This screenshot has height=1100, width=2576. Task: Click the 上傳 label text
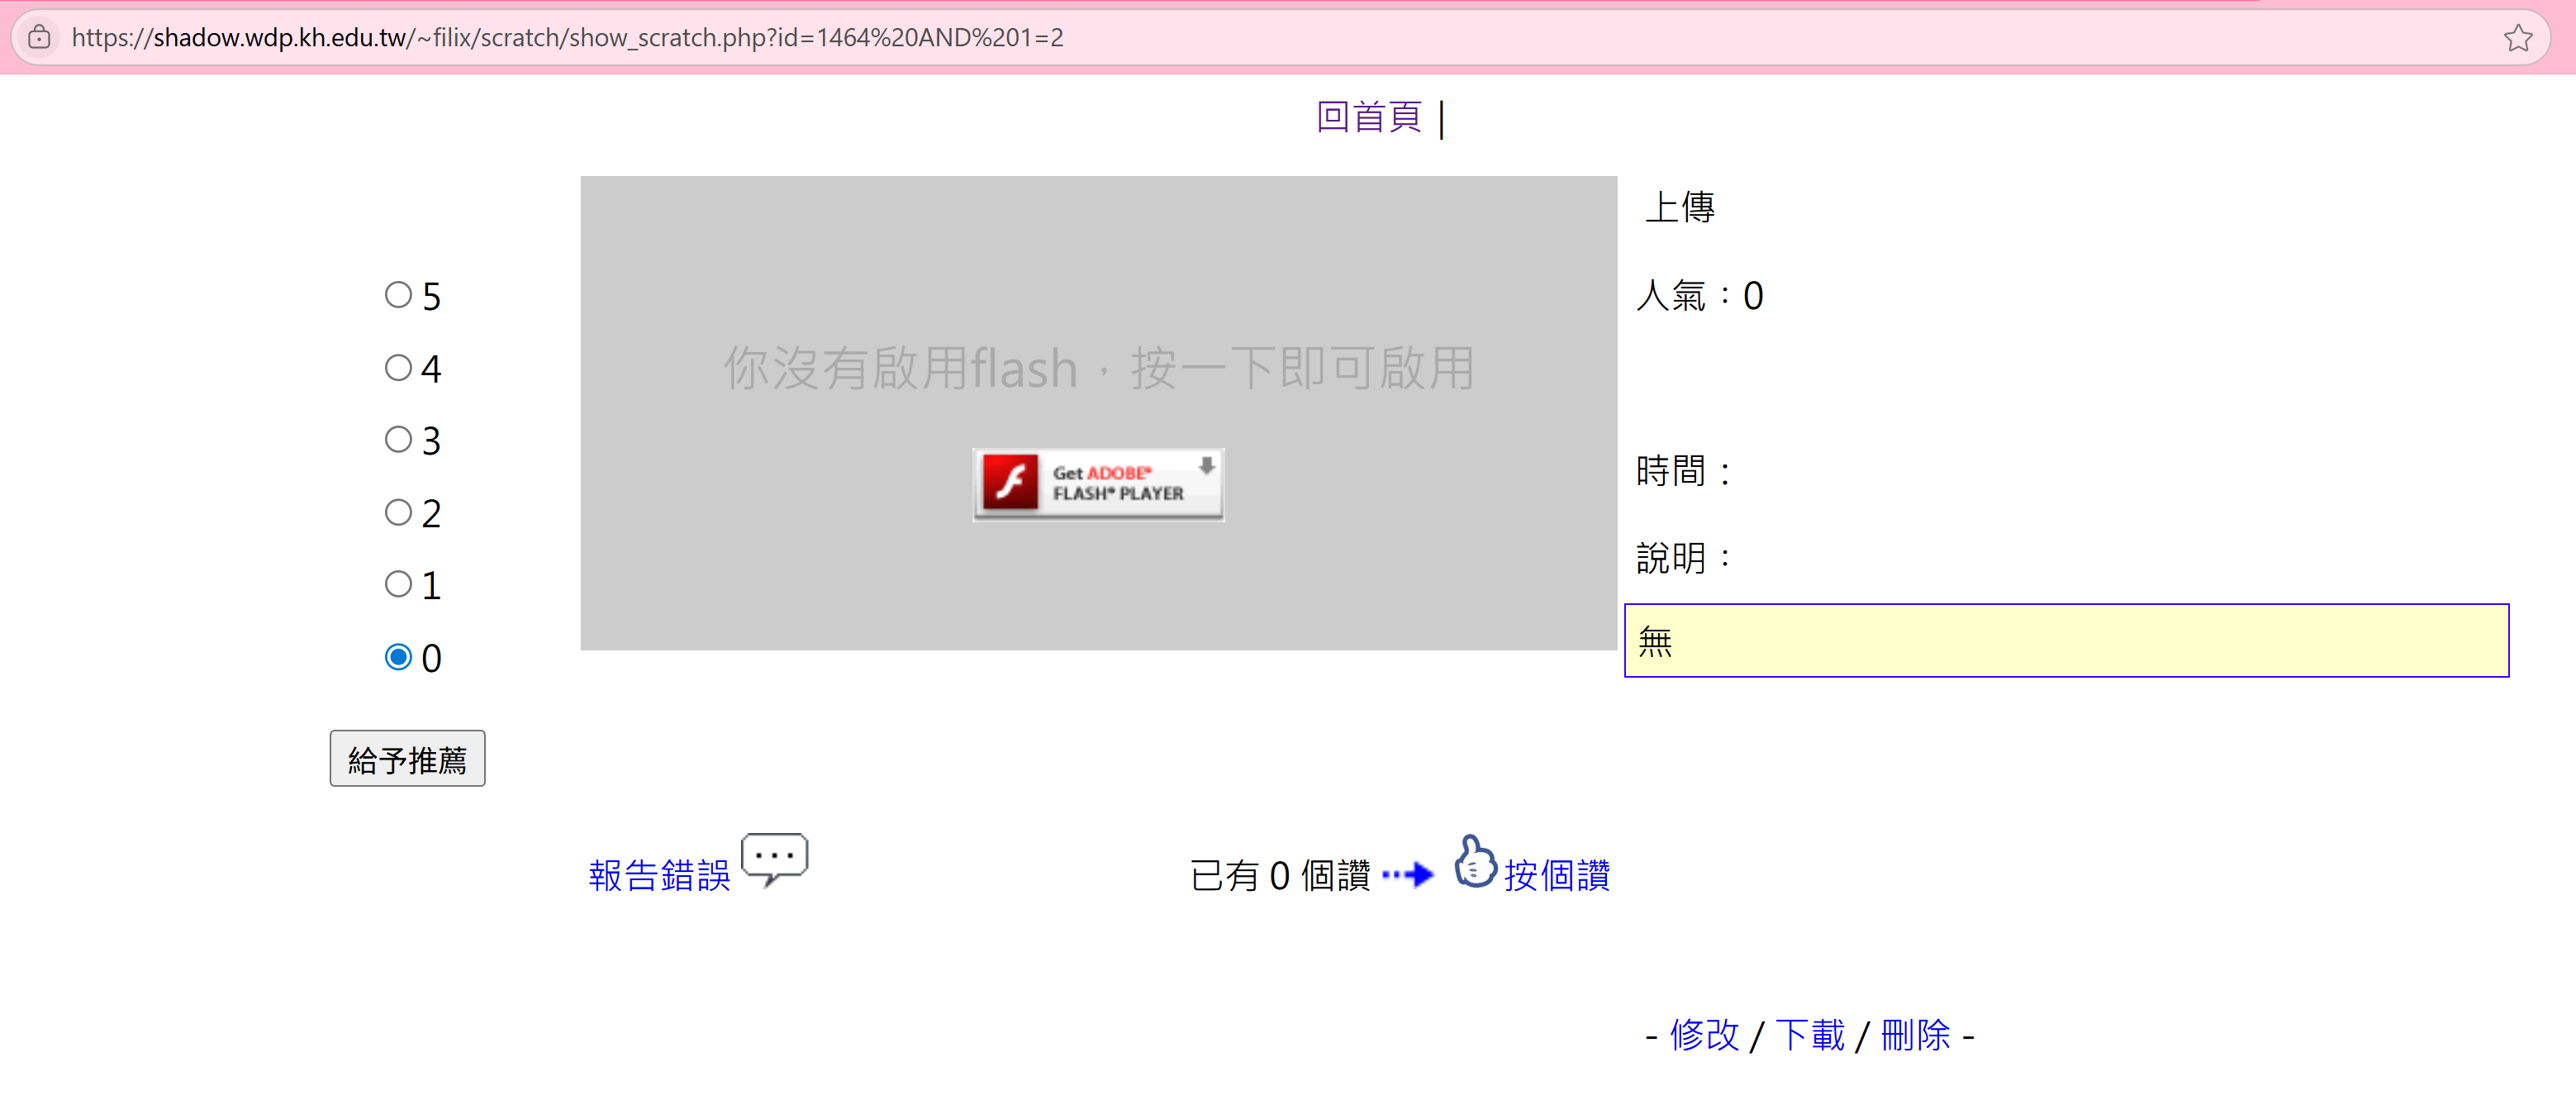tap(1680, 208)
